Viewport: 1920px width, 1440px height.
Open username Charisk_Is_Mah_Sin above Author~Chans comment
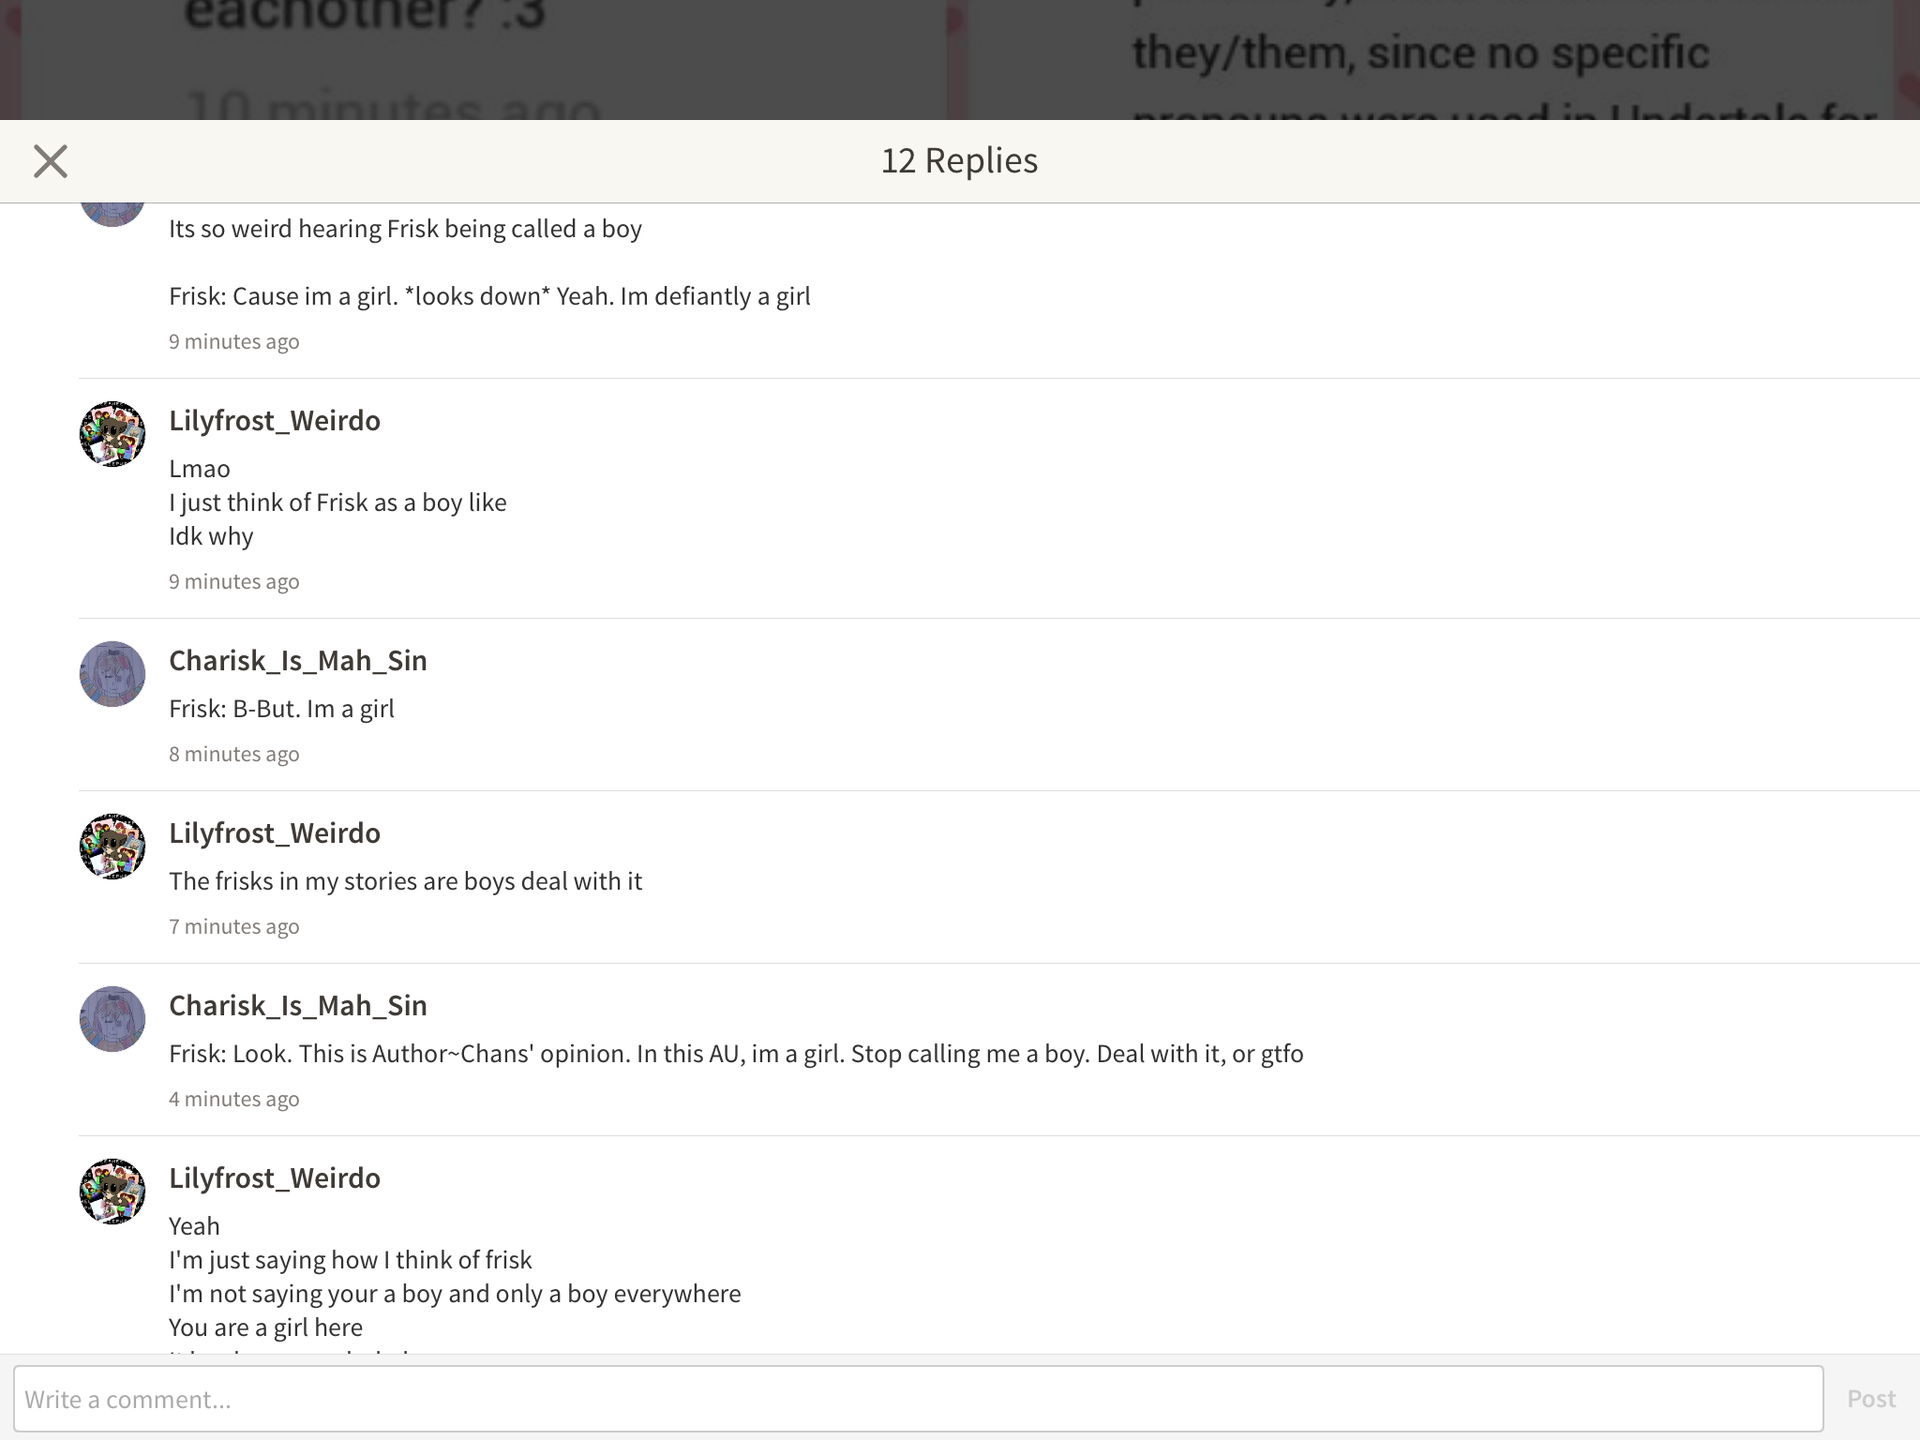298,1005
